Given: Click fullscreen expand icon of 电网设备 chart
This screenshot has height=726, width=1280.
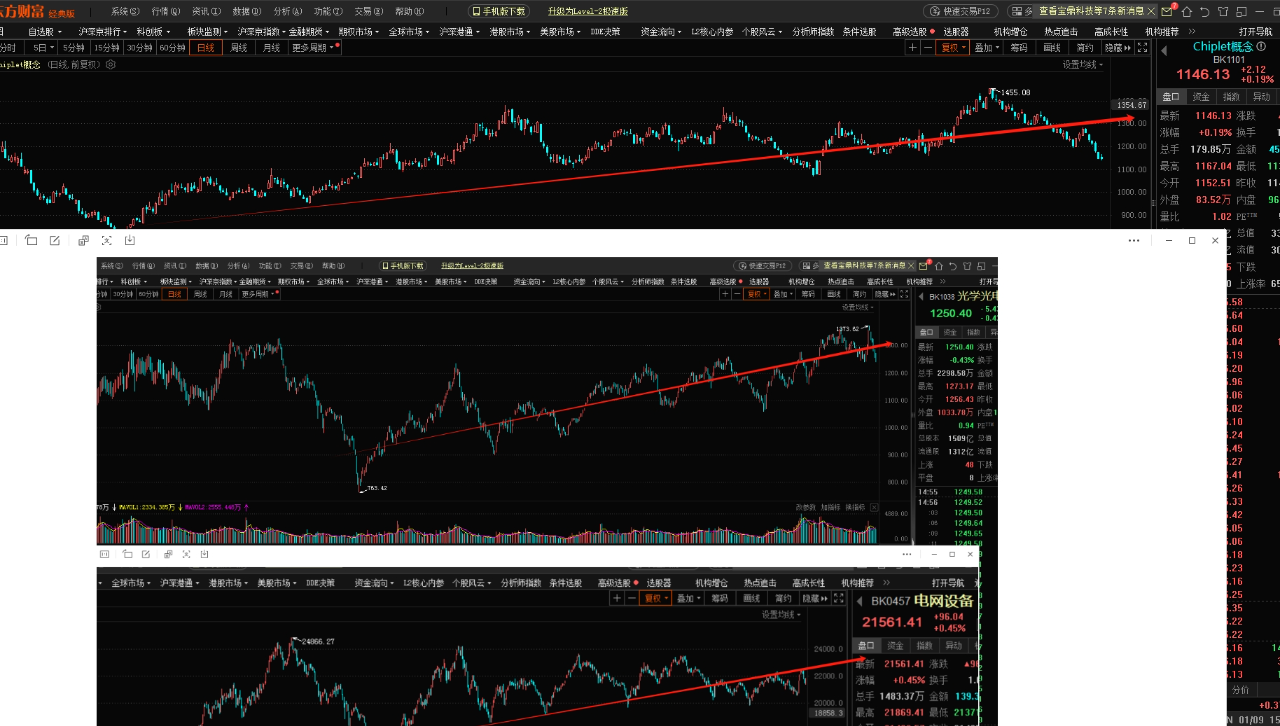Looking at the screenshot, I should tap(840, 598).
